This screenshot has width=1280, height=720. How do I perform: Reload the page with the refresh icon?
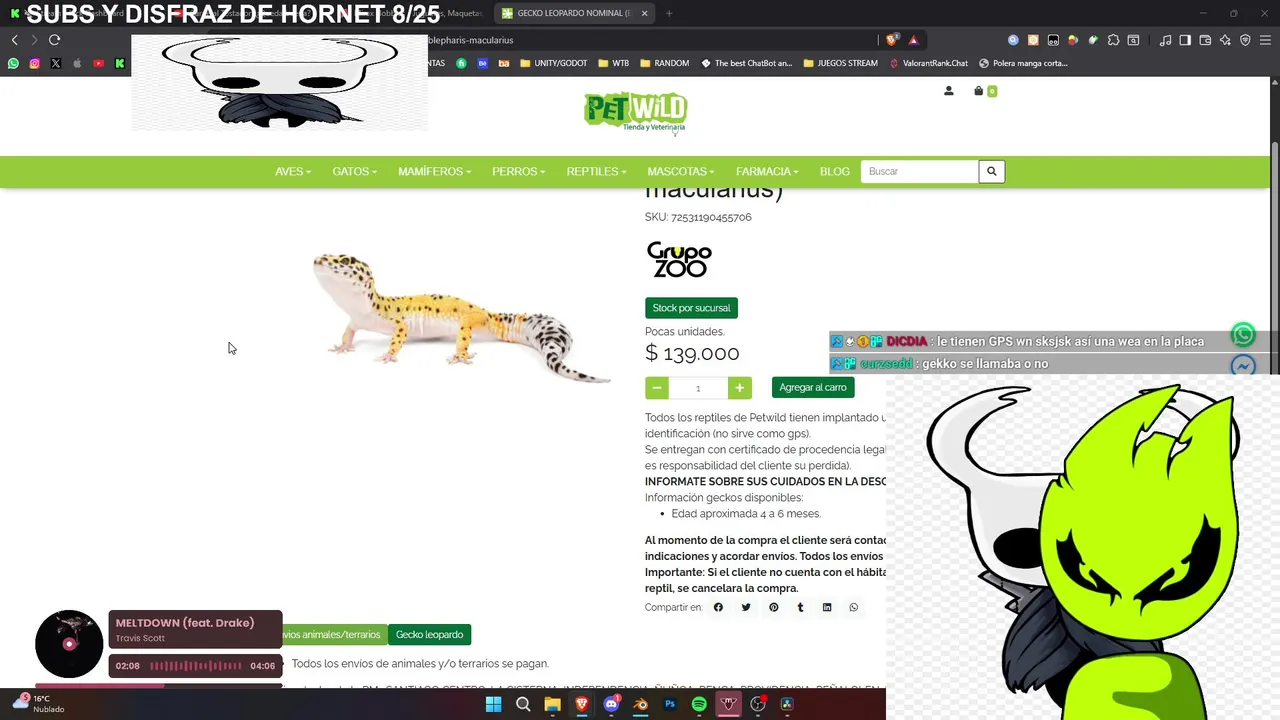(x=54, y=40)
